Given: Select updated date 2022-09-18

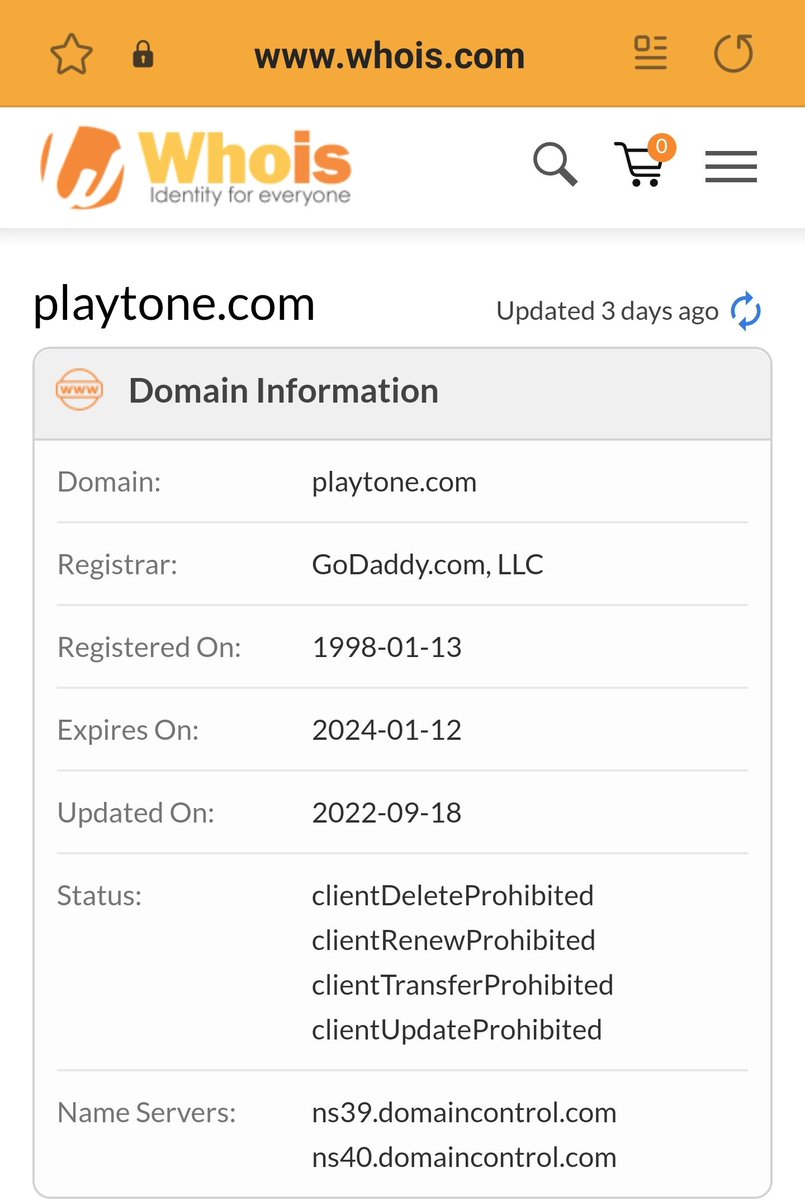Looking at the screenshot, I should point(387,813).
